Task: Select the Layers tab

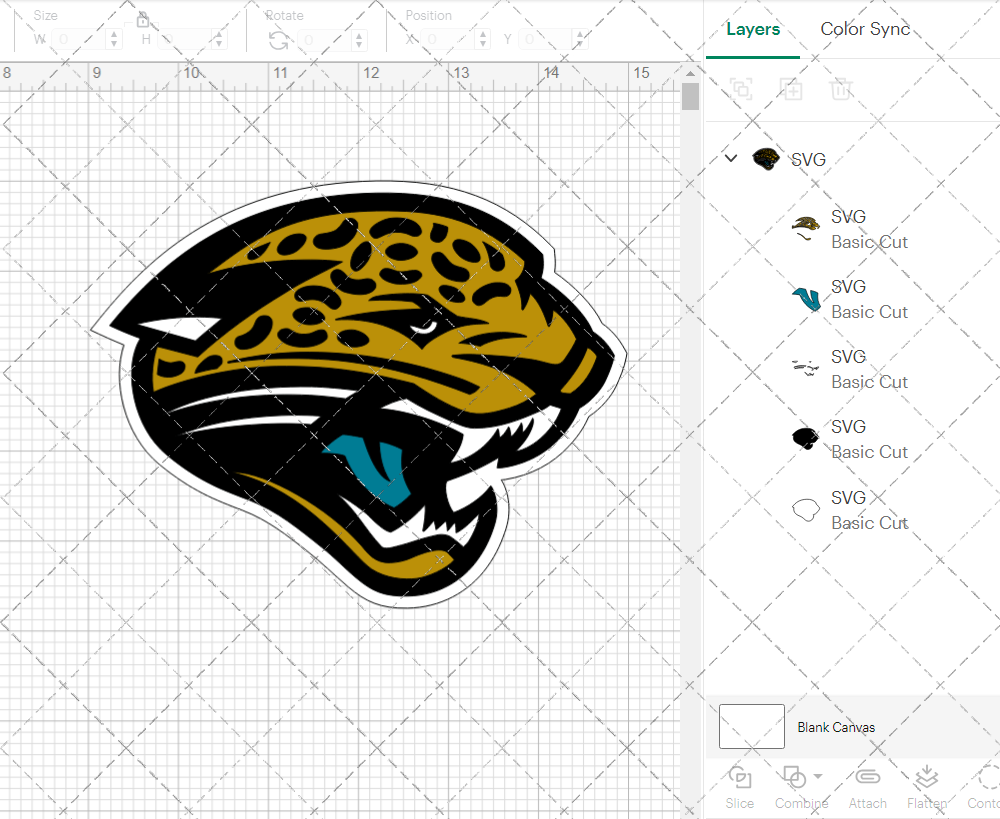Action: (x=753, y=29)
